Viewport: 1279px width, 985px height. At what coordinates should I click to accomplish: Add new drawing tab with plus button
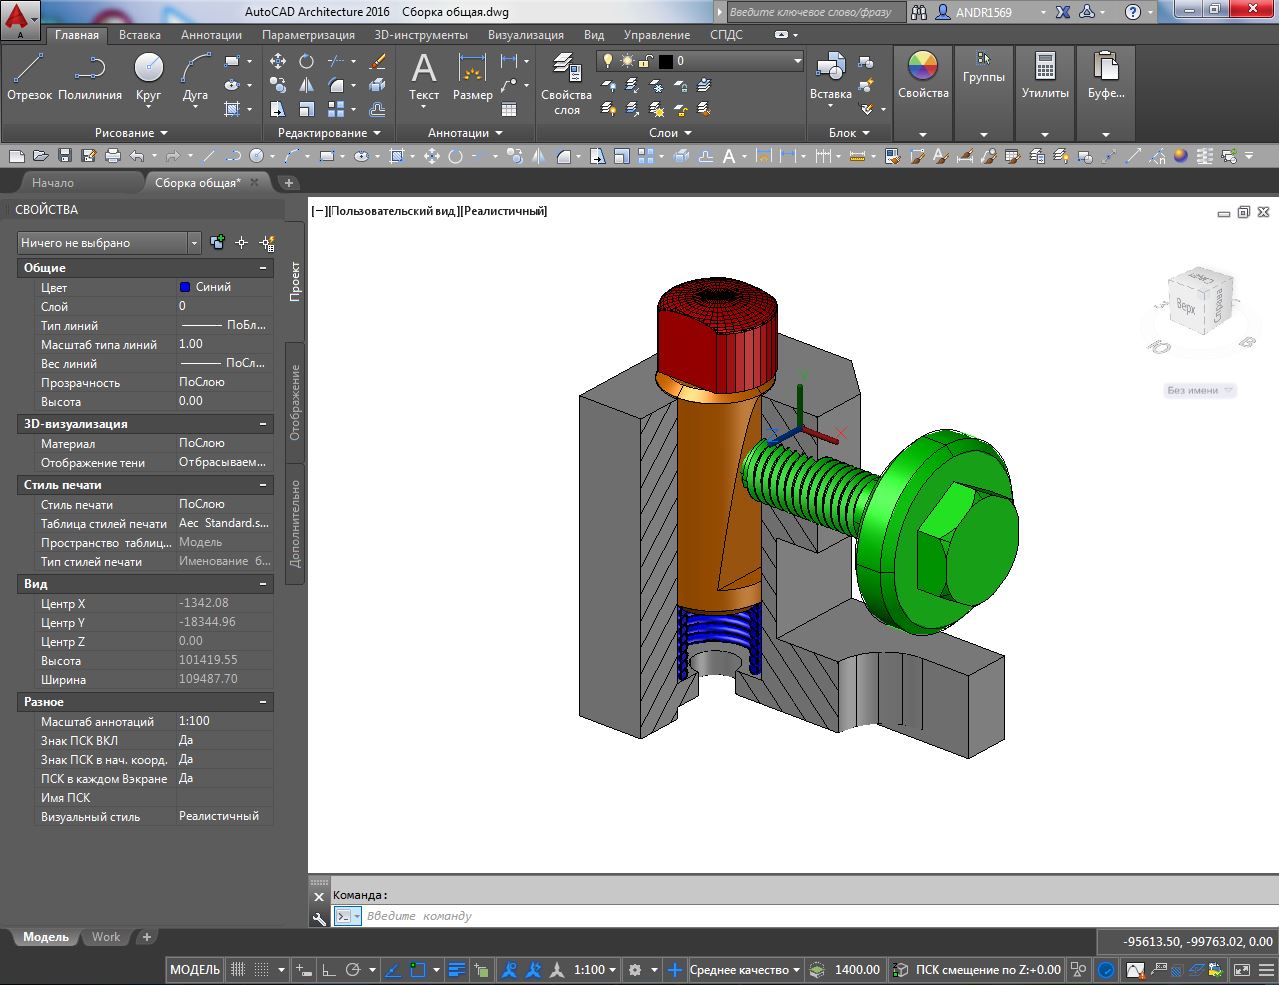click(289, 183)
